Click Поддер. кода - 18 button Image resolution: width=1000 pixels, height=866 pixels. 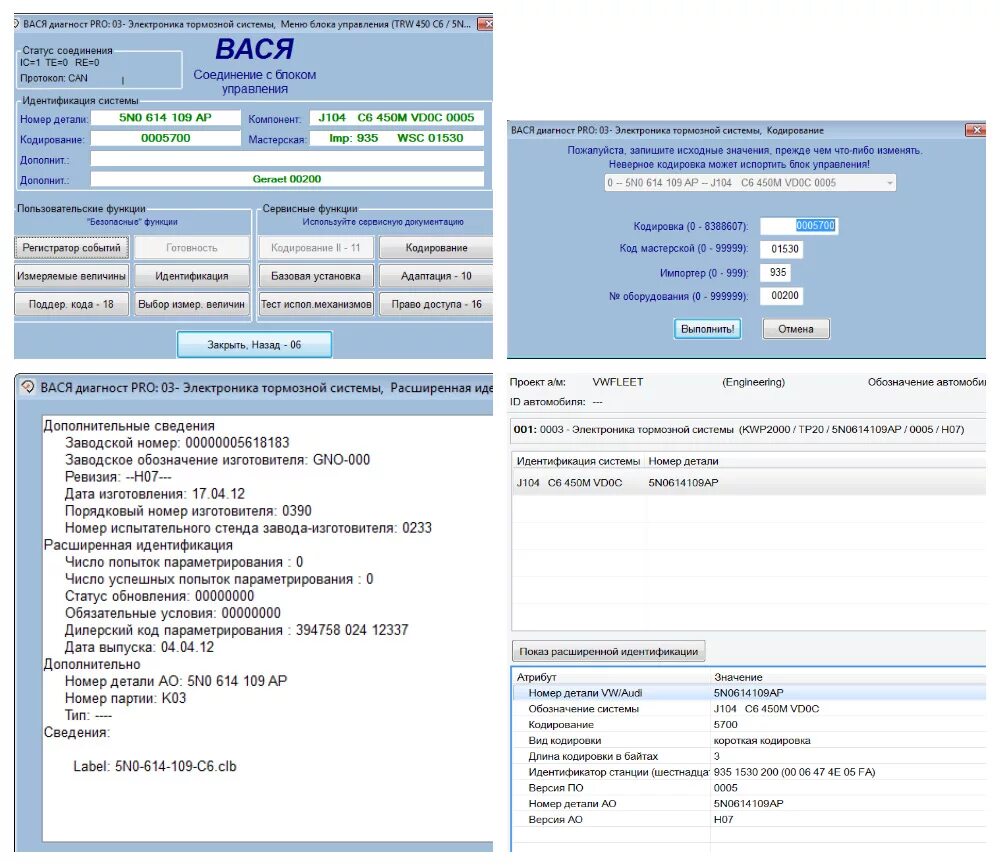(71, 304)
